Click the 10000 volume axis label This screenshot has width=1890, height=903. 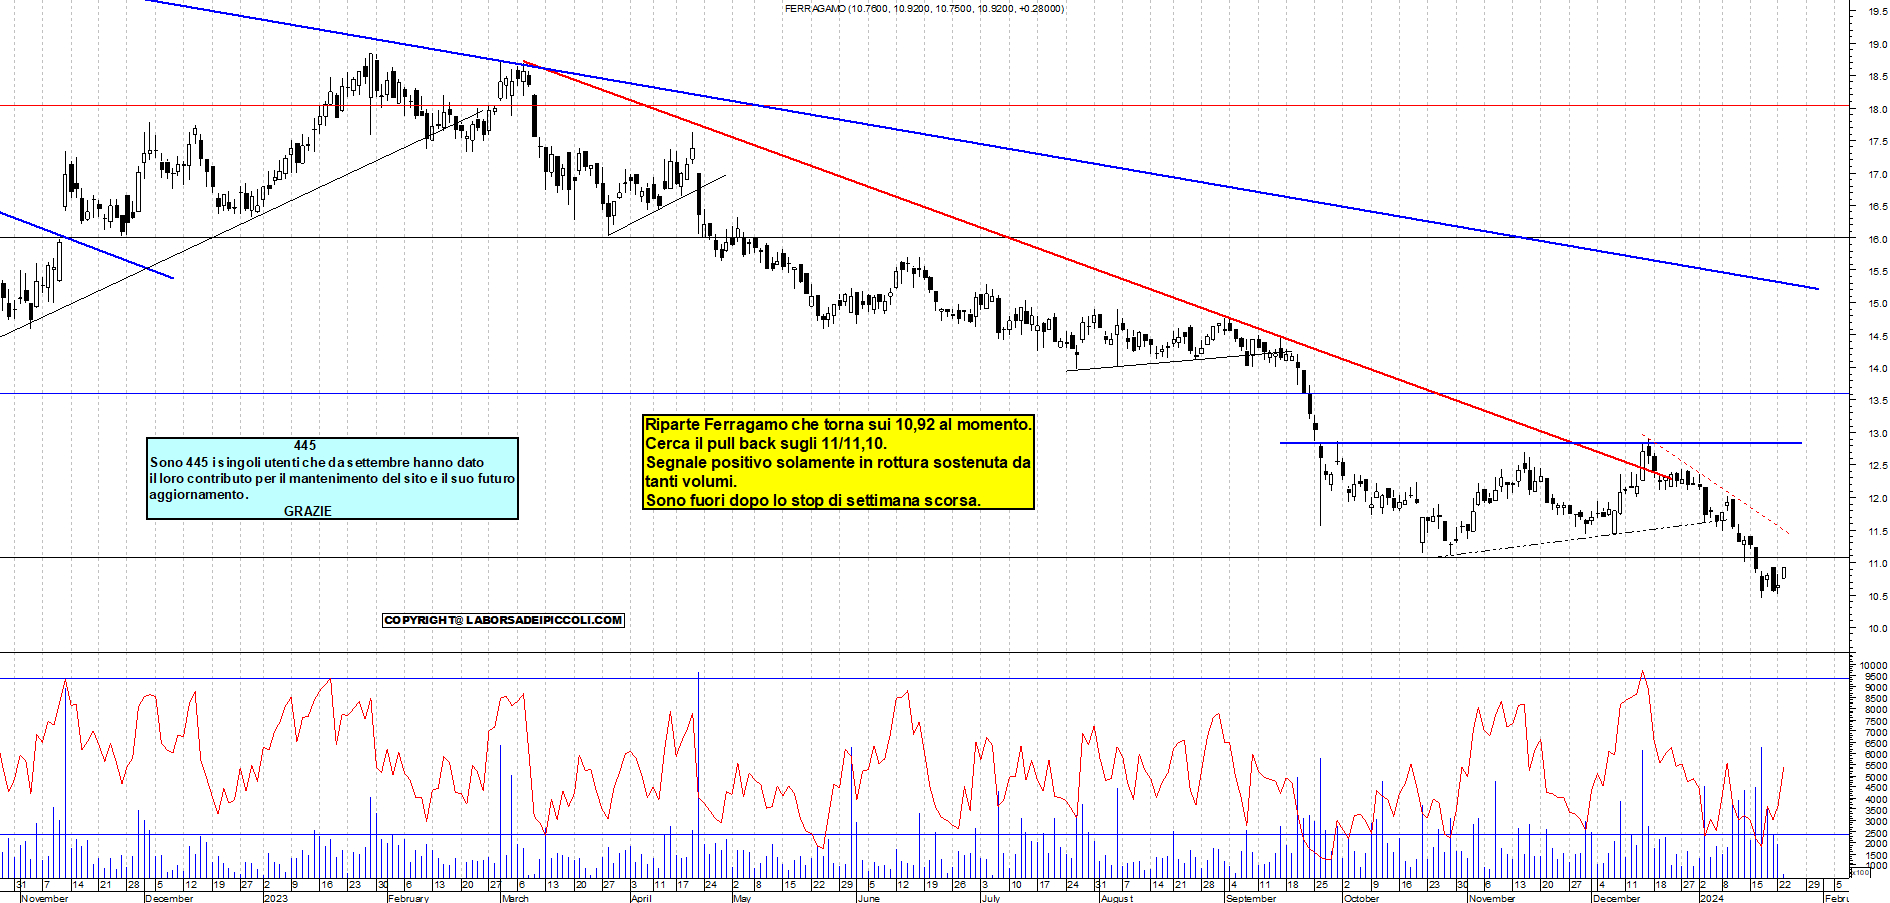click(1873, 666)
